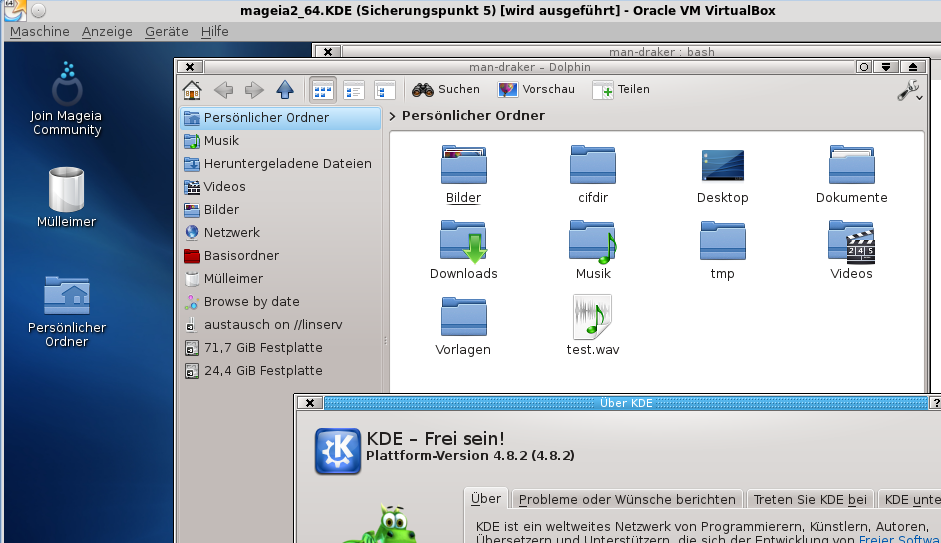941x543 pixels.
Task: Click Persönlicher Ordner in the location bar
Action: pos(474,116)
